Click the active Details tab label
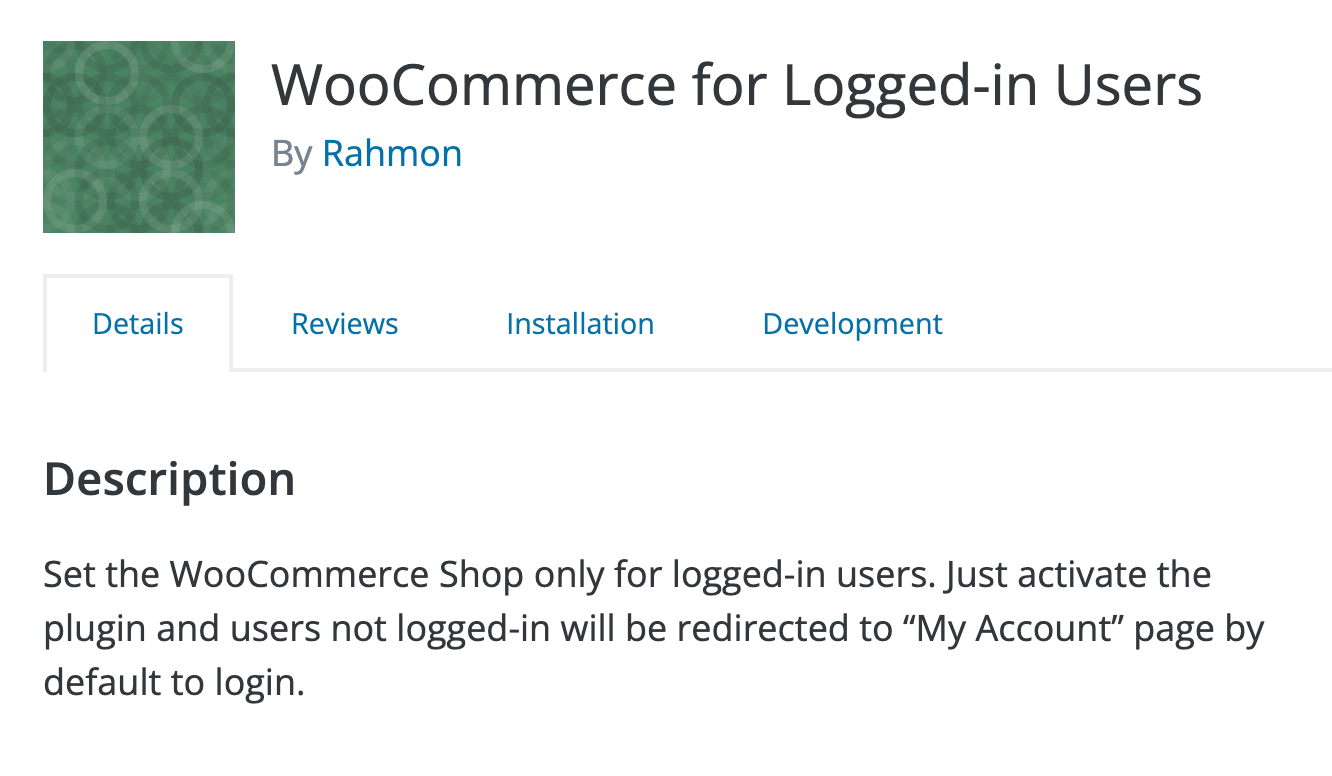 (x=137, y=323)
